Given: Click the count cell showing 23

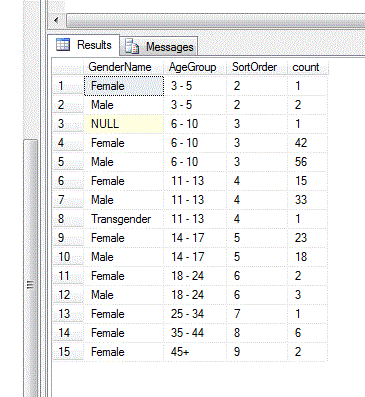Looking at the screenshot, I should click(x=307, y=238).
